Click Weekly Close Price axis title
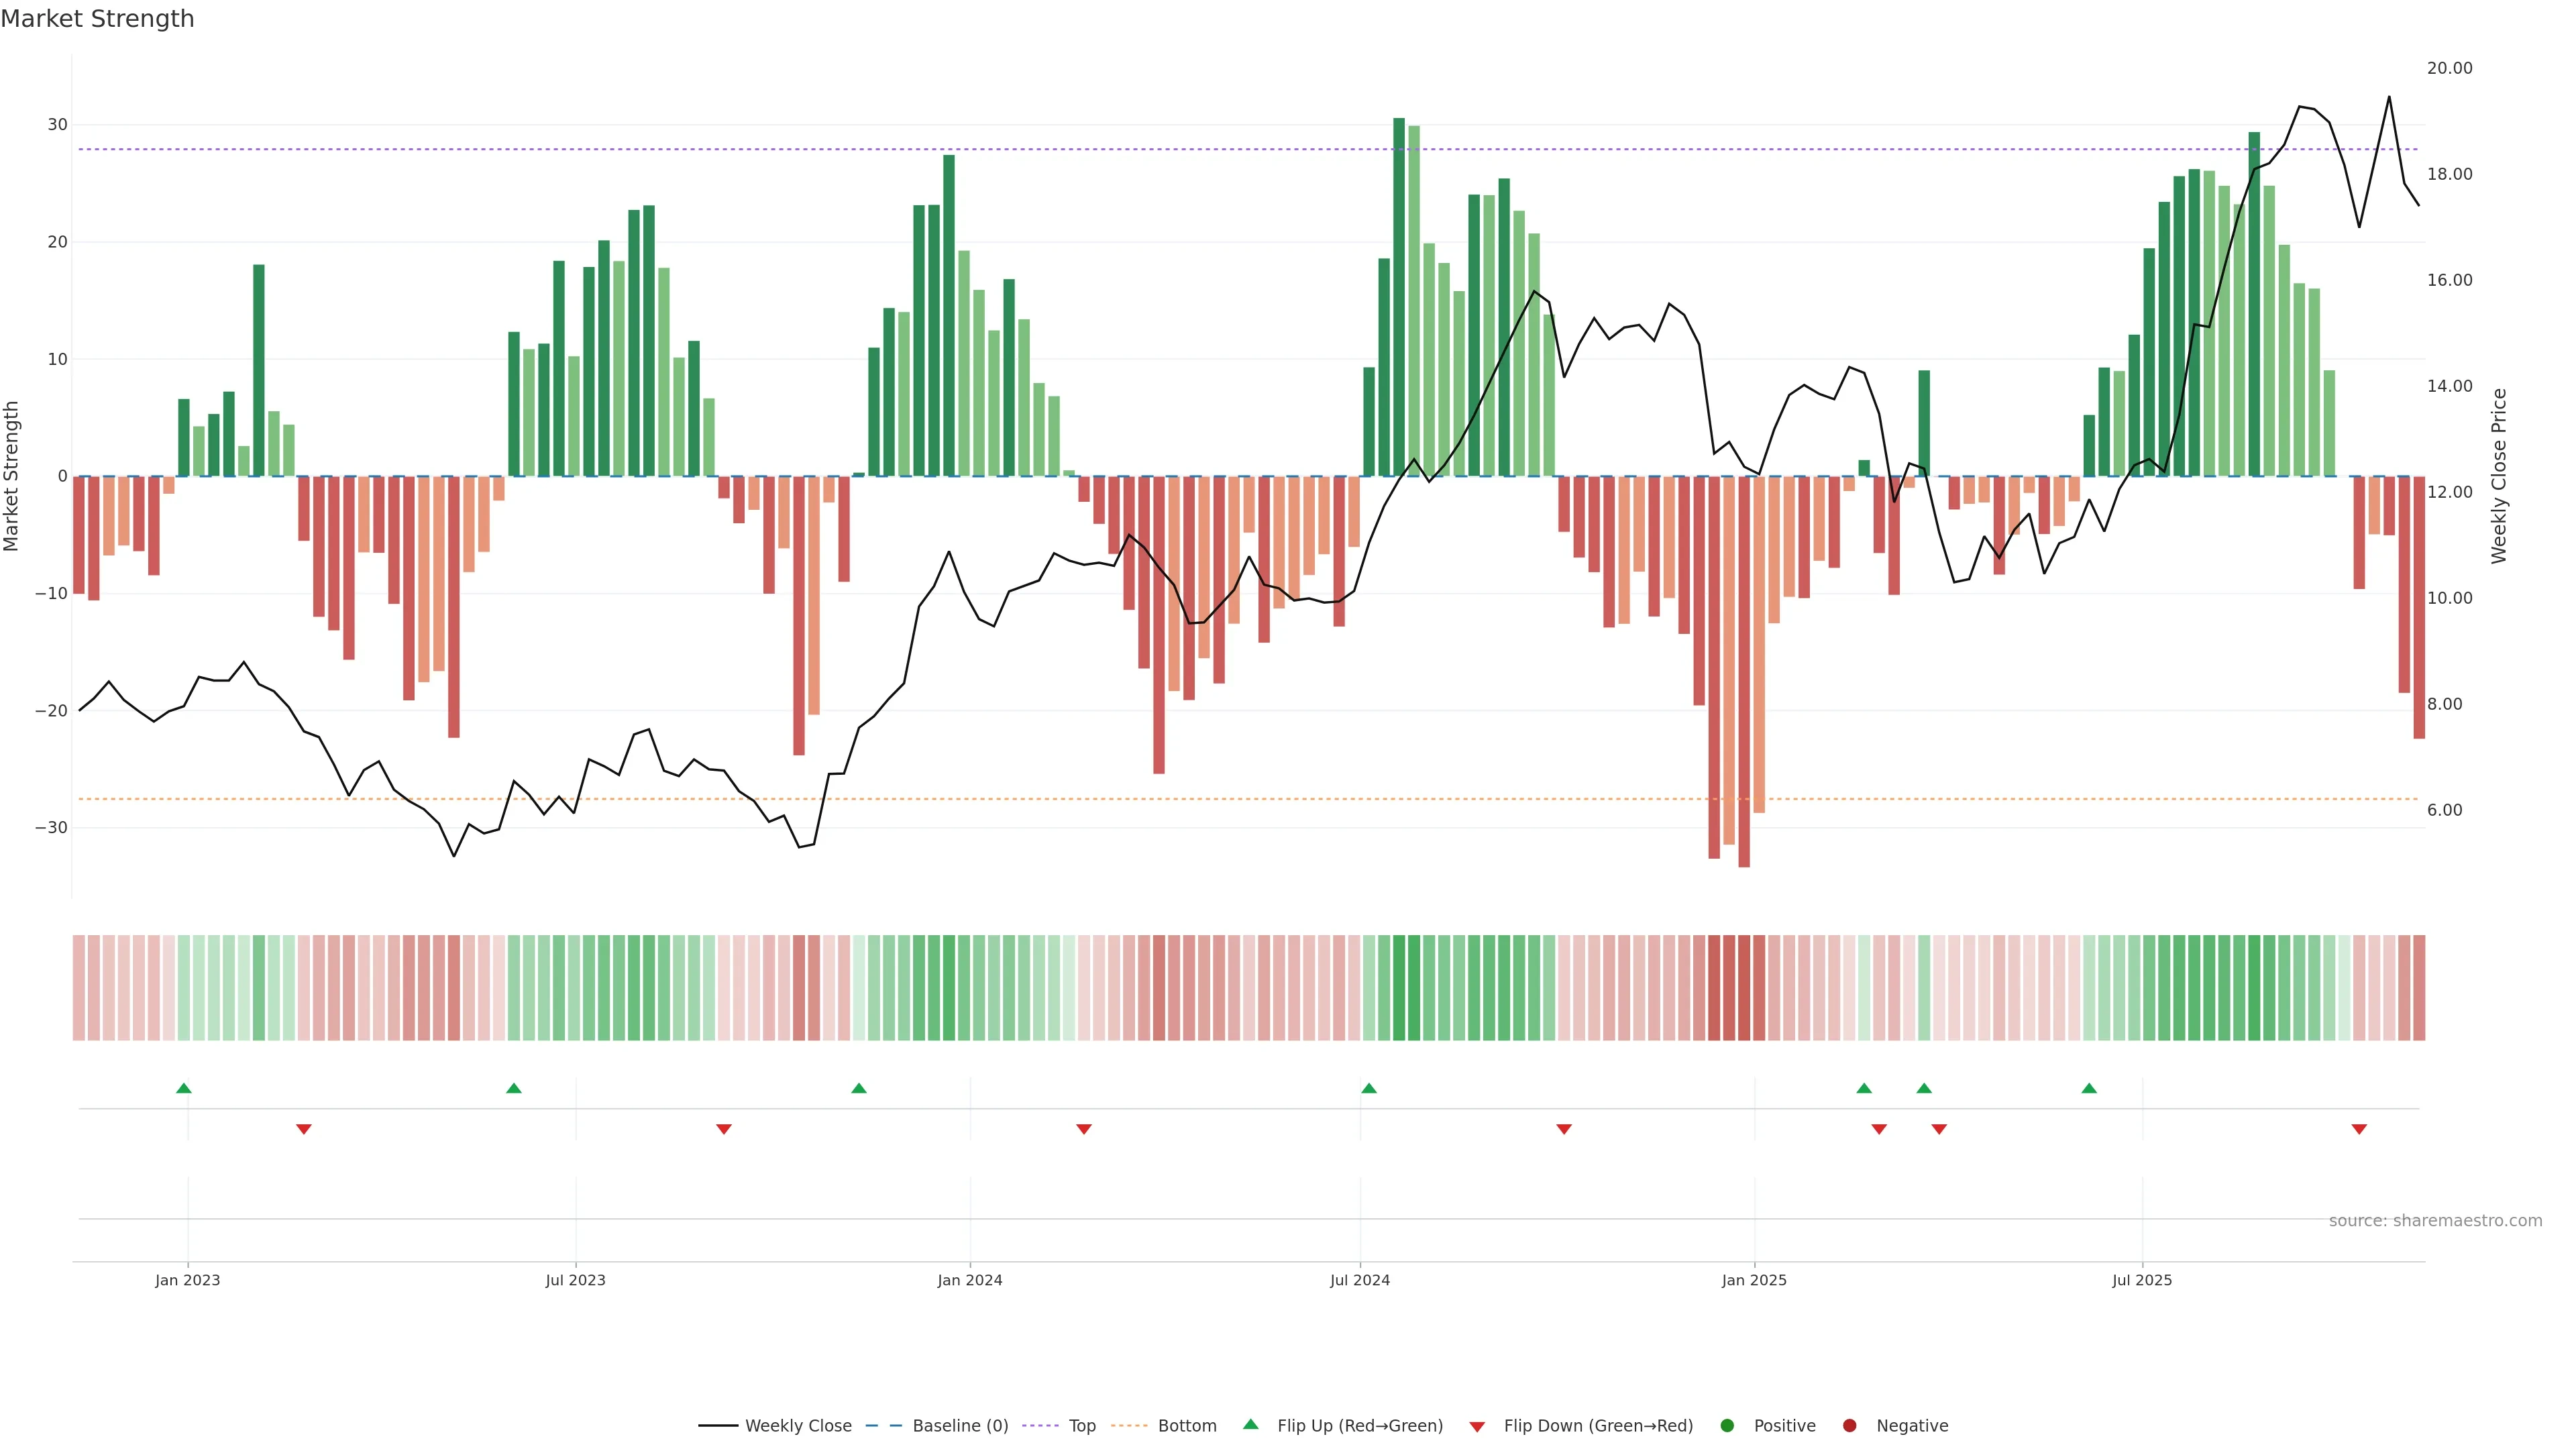 (x=2499, y=476)
